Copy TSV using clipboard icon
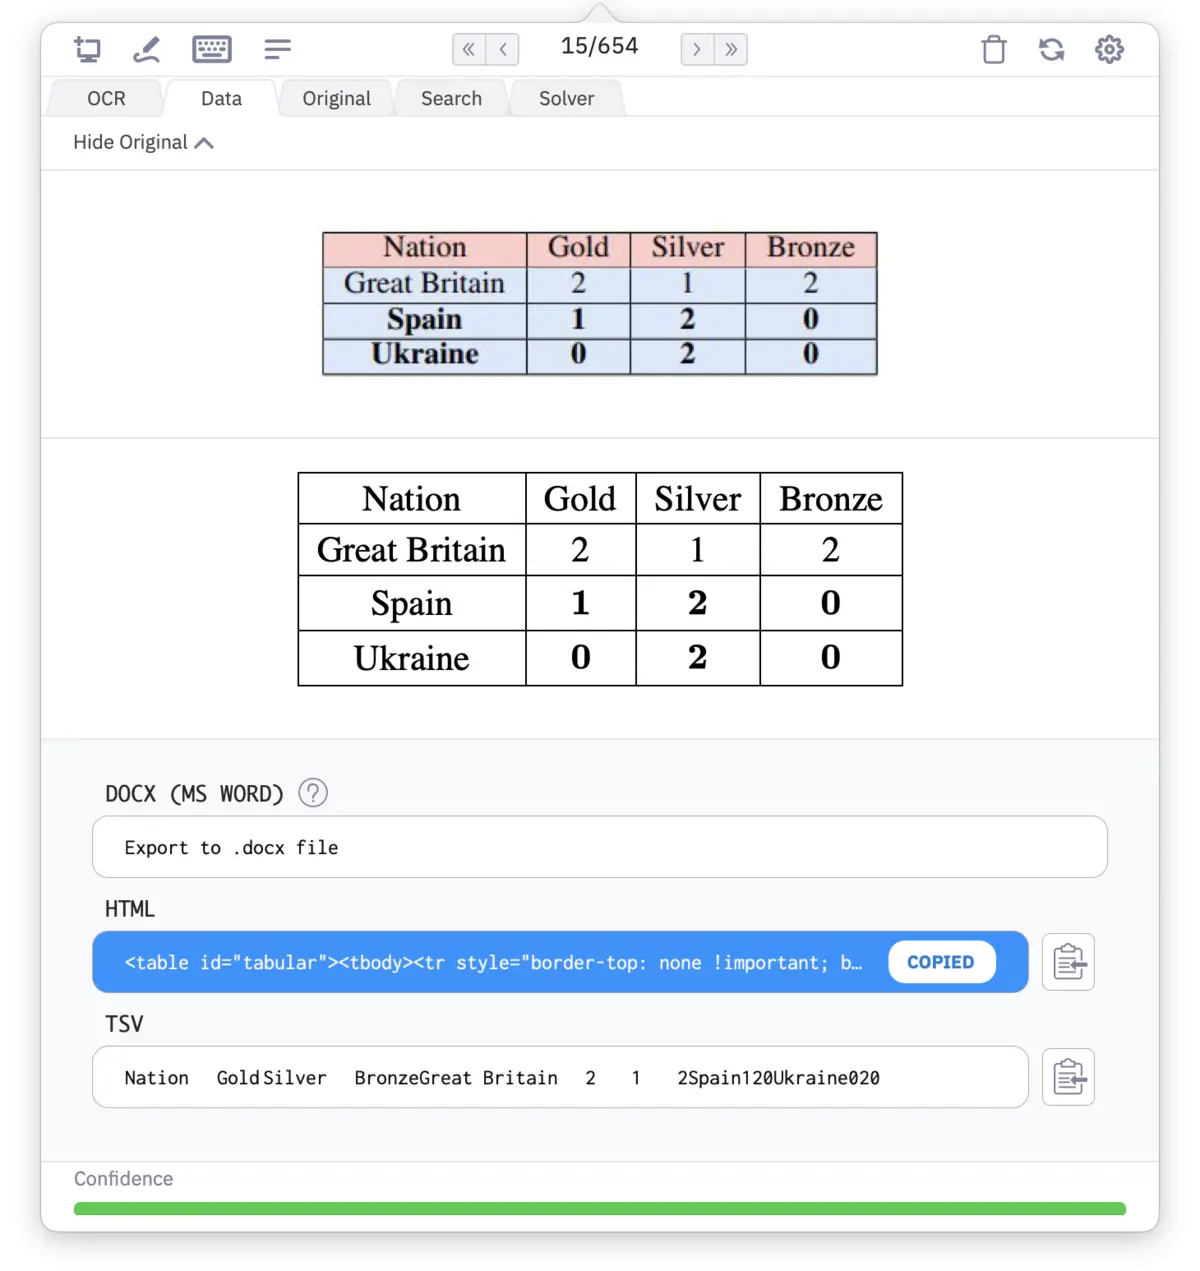This screenshot has width=1200, height=1271. pos(1068,1077)
